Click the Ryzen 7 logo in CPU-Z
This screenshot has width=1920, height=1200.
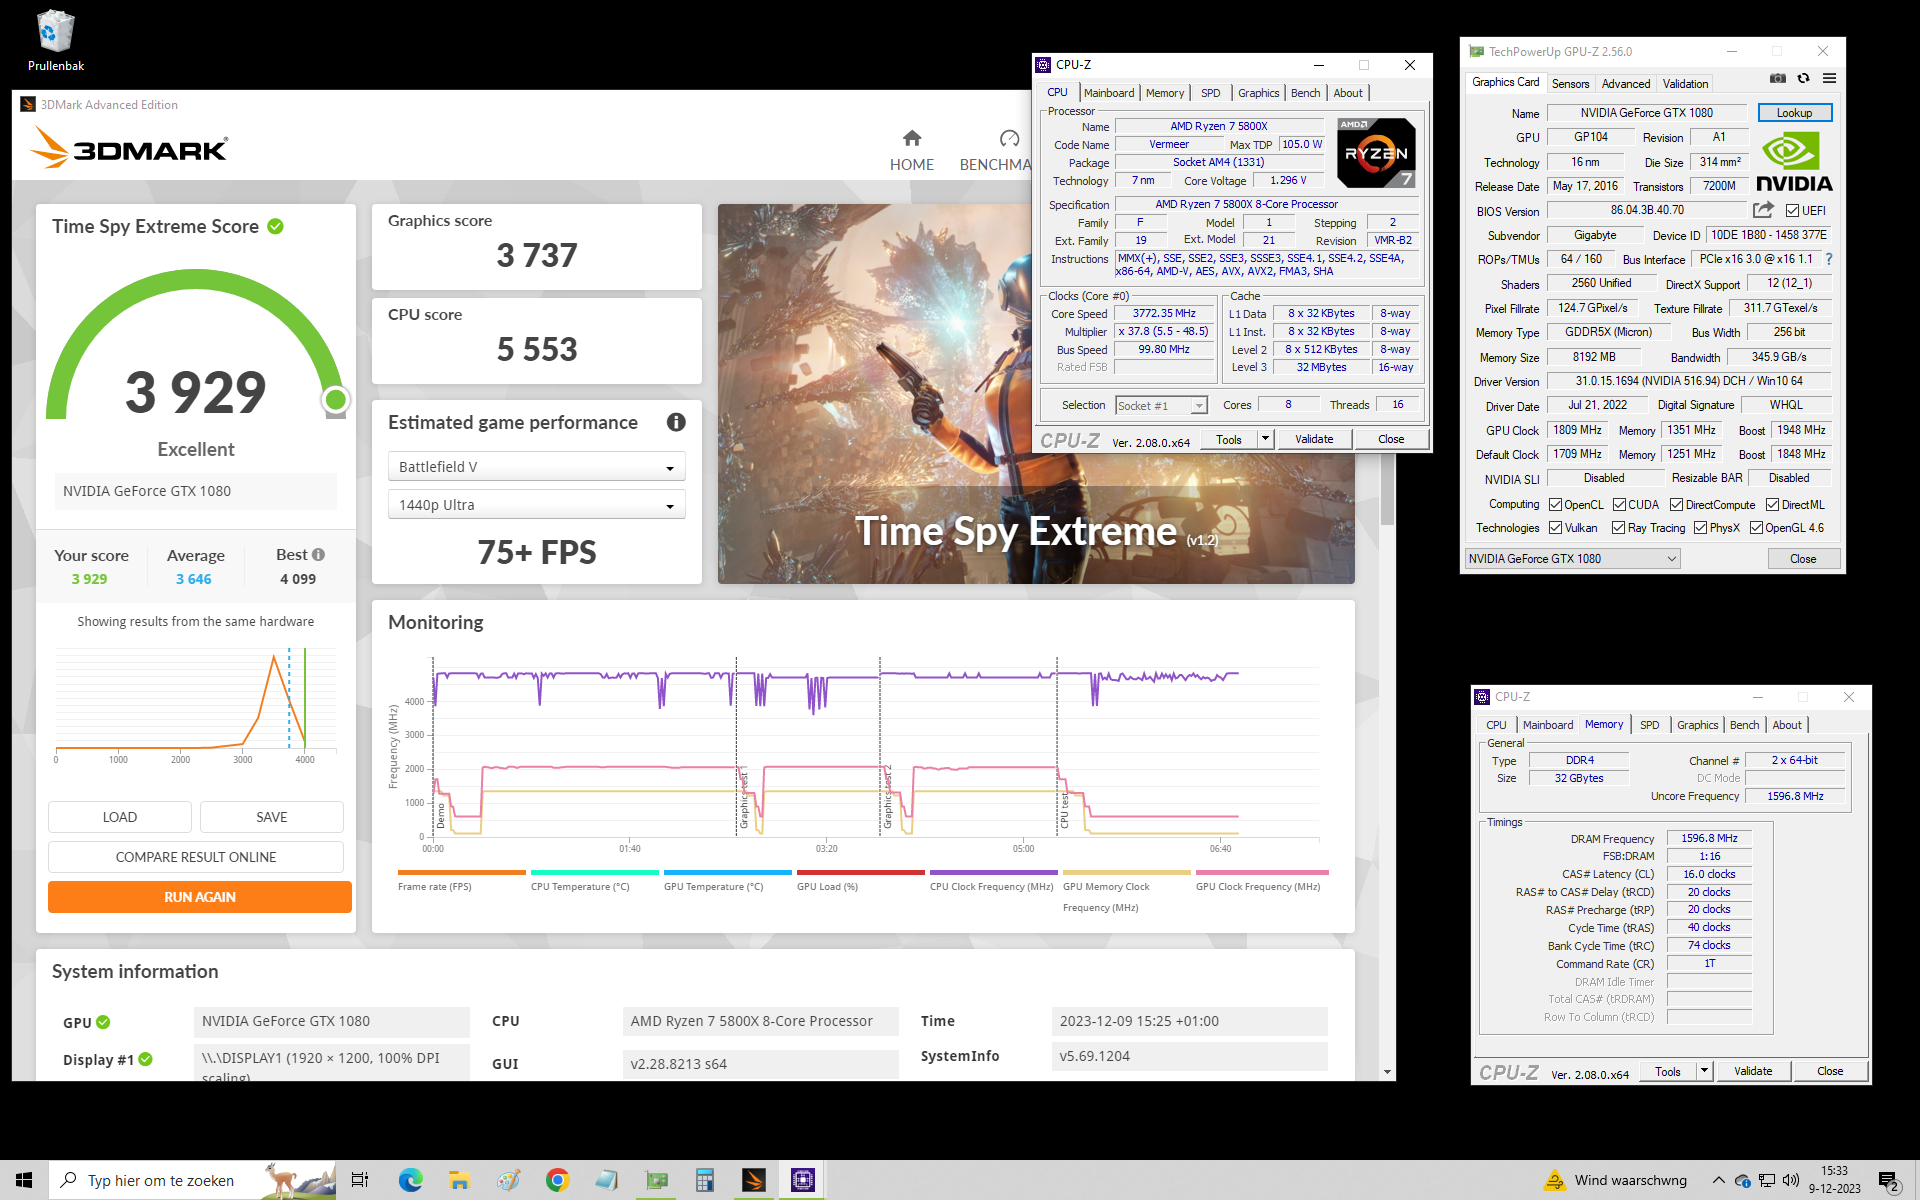pyautogui.click(x=1376, y=153)
